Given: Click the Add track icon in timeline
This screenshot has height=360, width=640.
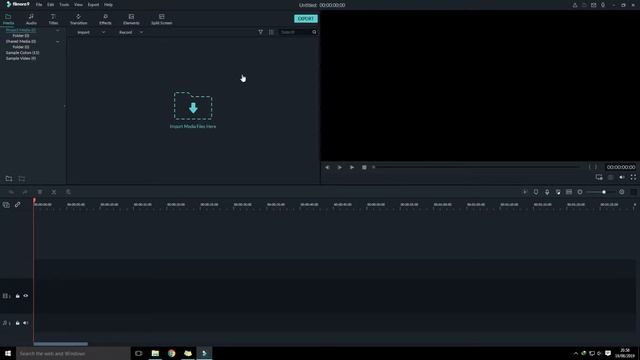Looking at the screenshot, I should 6,204.
